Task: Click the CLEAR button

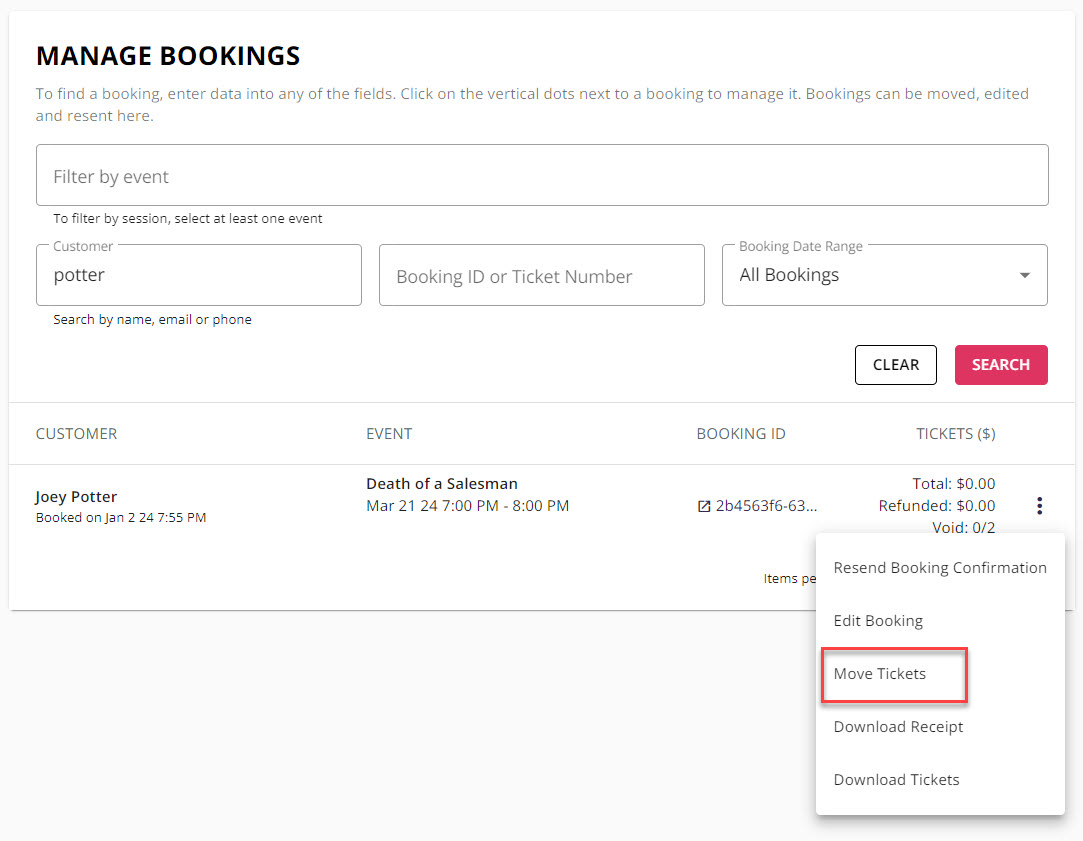Action: 895,365
